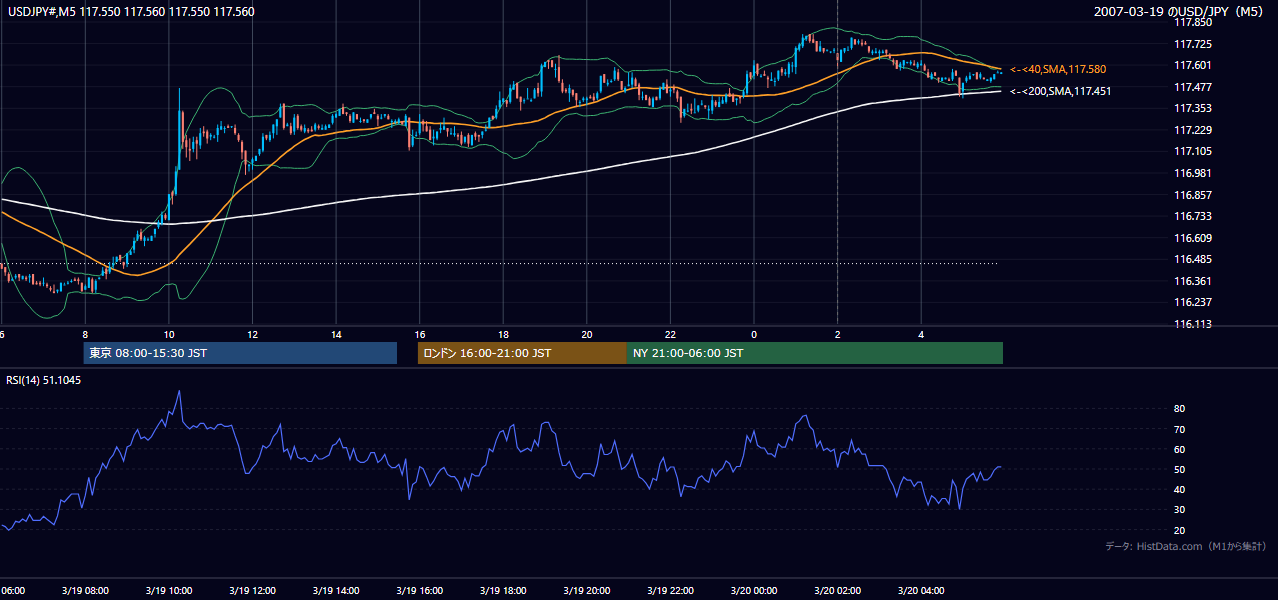Click the 40 SMA label 117.580
Image resolution: width=1278 pixels, height=600 pixels.
1059,69
